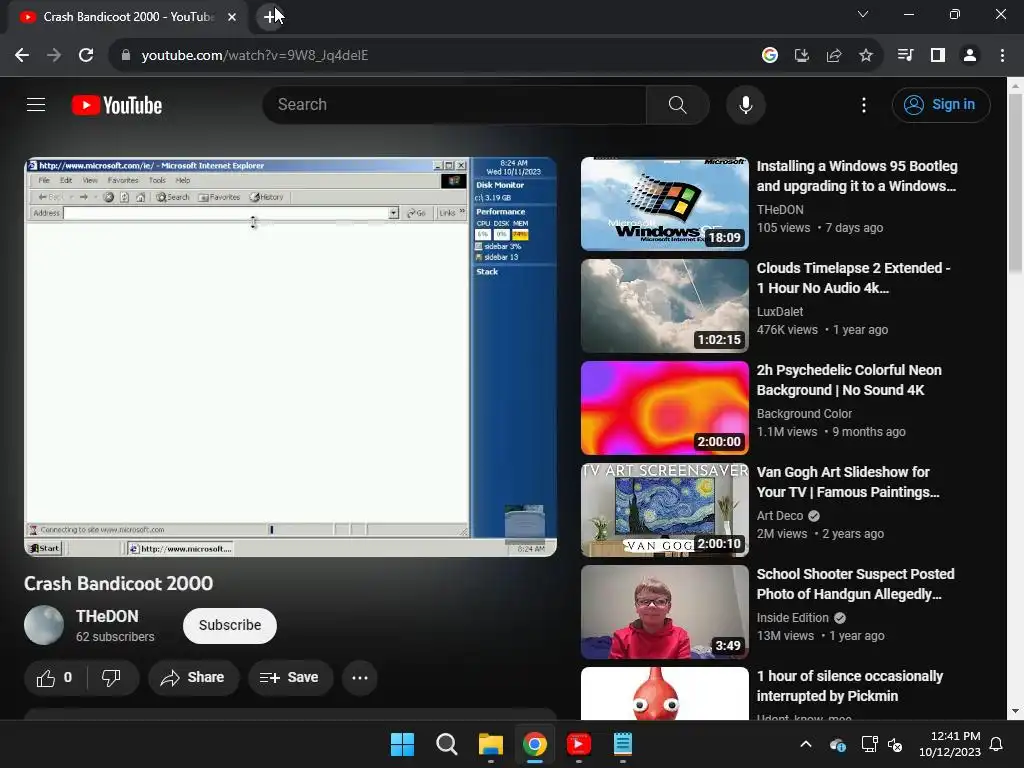Click the Inside Edition channel name
The width and height of the screenshot is (1024, 768).
point(793,618)
